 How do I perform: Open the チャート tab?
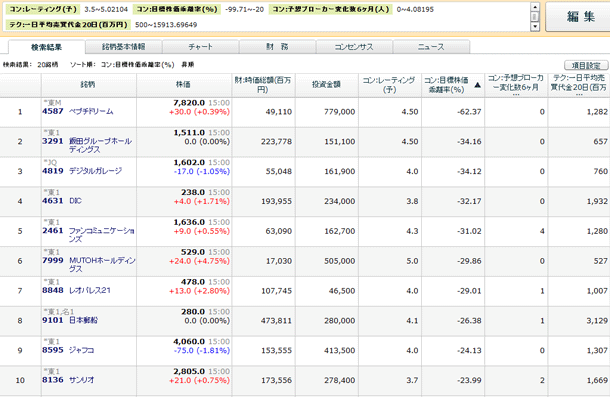(200, 47)
